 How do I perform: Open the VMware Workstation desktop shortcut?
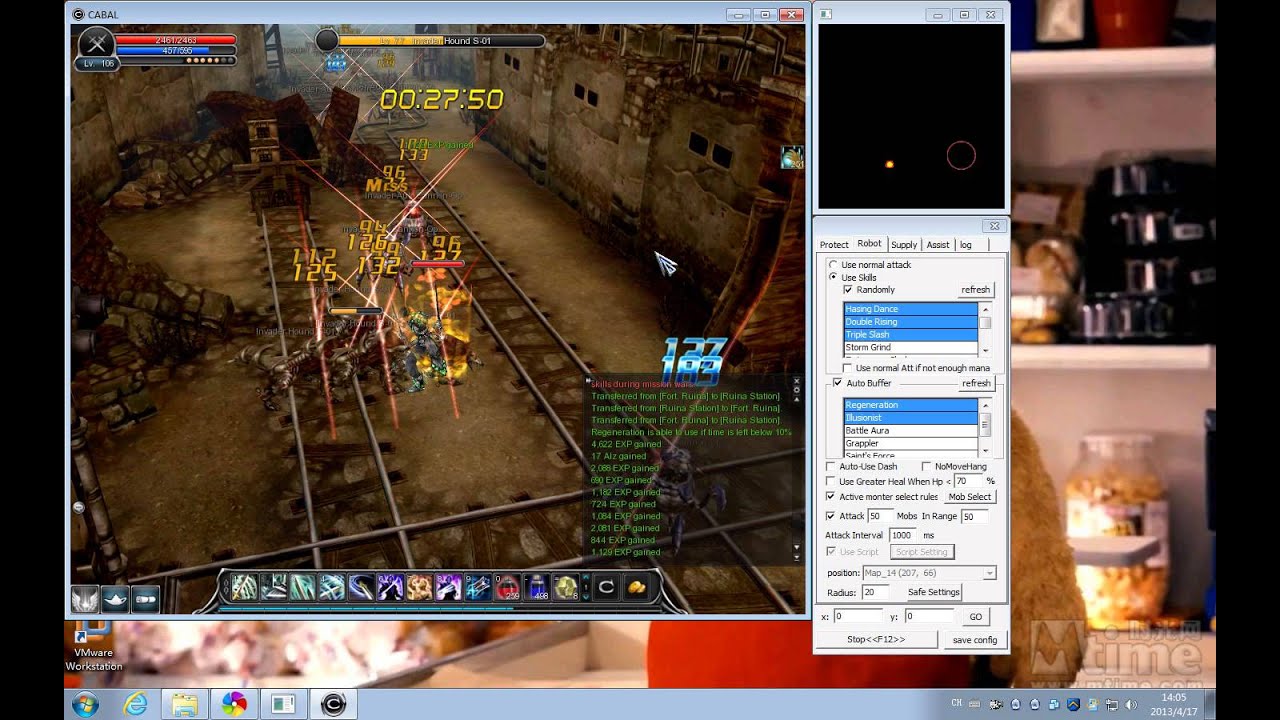point(93,646)
